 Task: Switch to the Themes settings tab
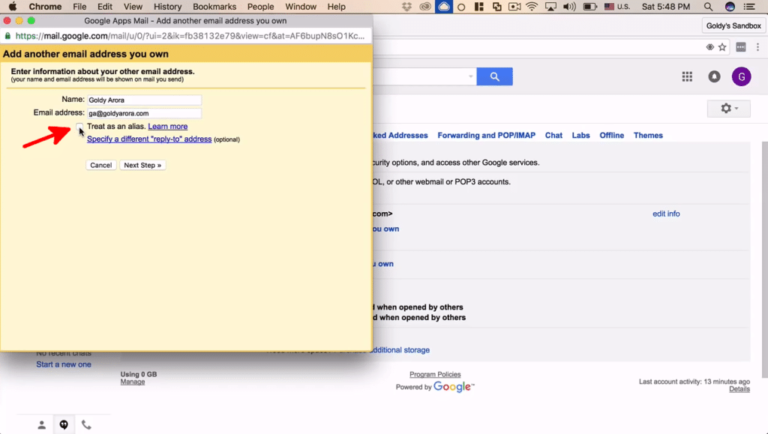click(x=648, y=135)
